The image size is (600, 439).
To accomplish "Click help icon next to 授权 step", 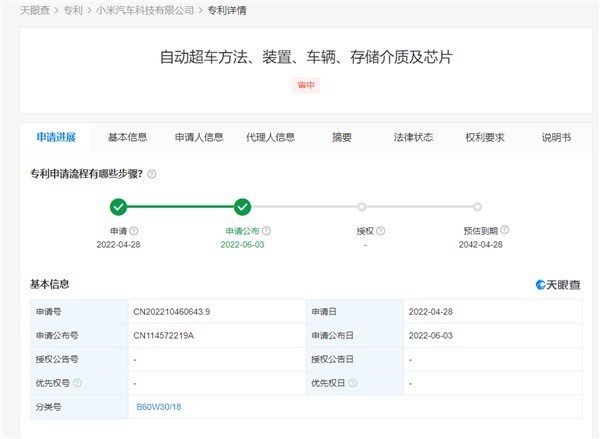I will pyautogui.click(x=380, y=231).
